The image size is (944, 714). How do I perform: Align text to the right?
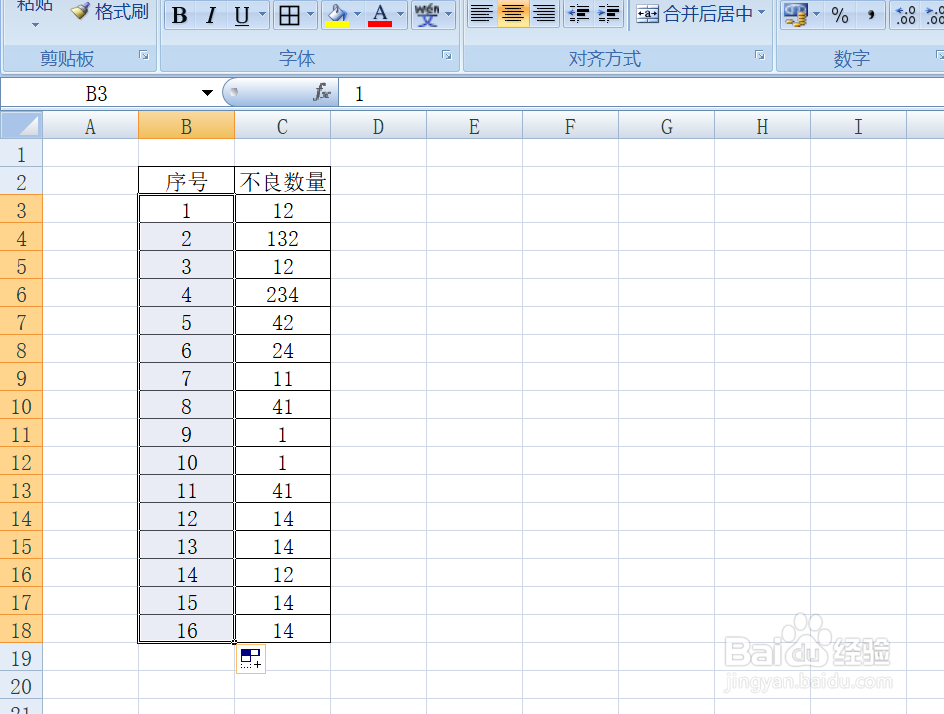pyautogui.click(x=544, y=13)
